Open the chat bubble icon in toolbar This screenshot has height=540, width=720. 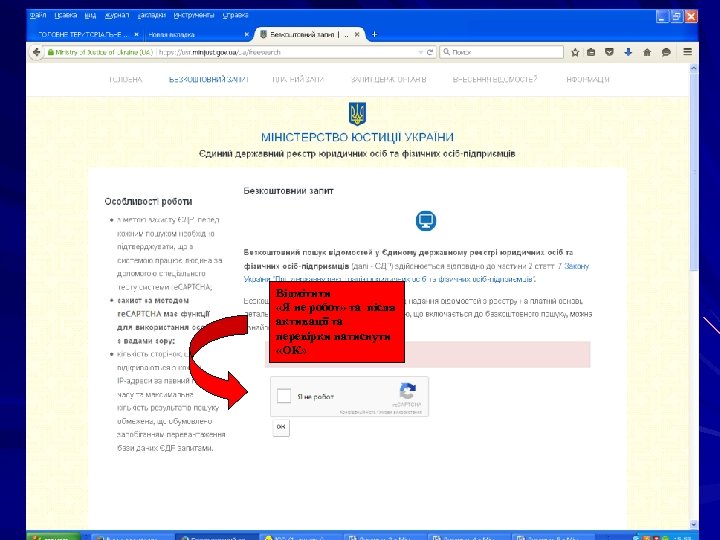tap(666, 52)
